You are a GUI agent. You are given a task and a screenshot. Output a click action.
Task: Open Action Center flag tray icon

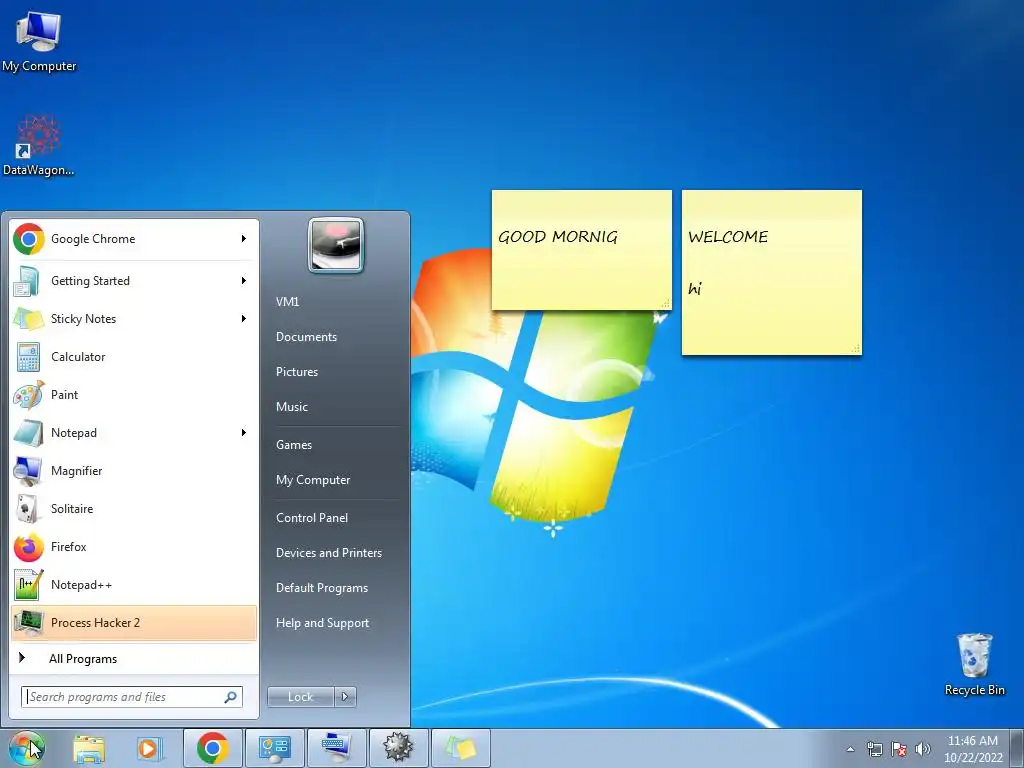pos(899,749)
